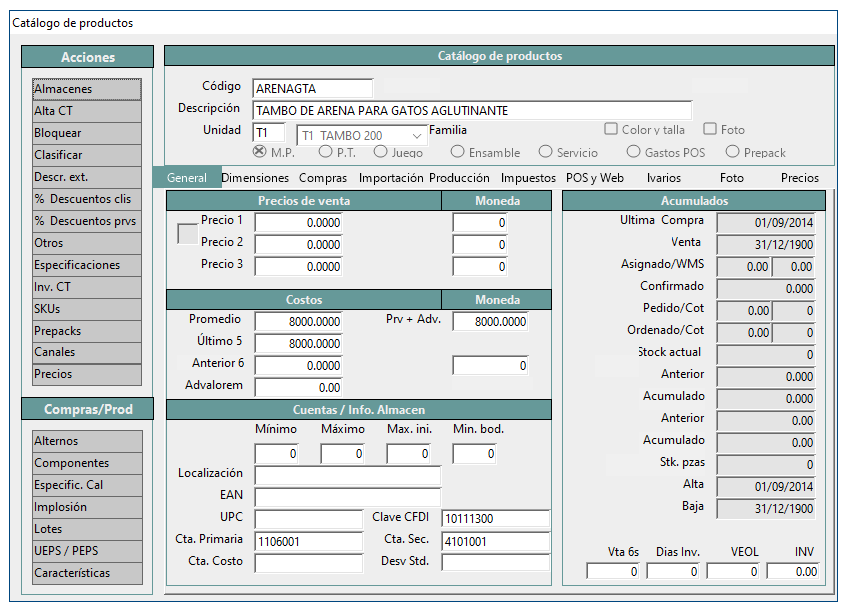Open the Impuestos tab

[528, 177]
